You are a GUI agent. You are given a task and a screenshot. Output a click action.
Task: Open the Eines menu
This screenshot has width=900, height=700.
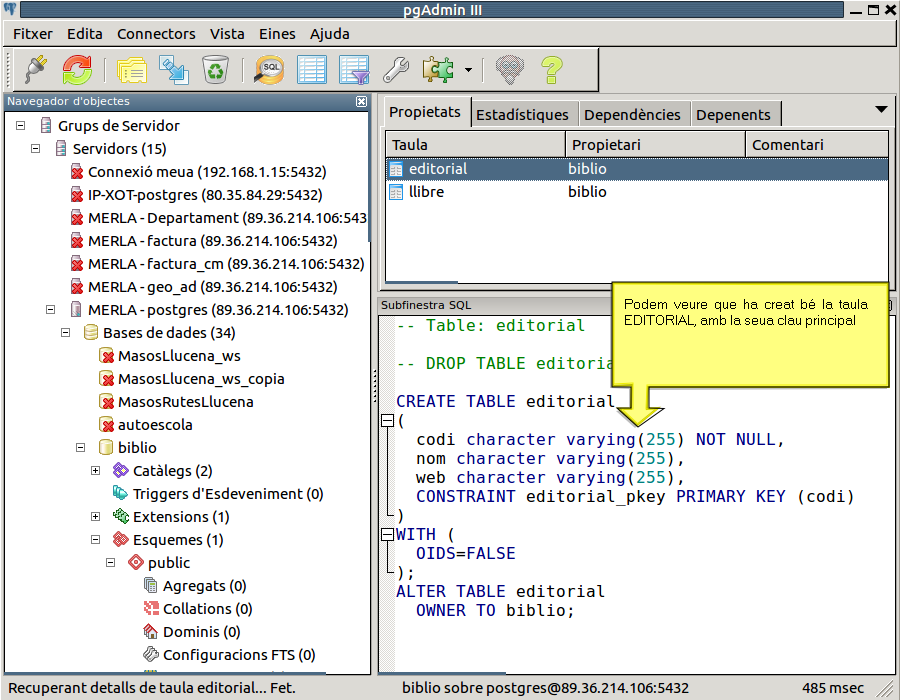point(277,34)
